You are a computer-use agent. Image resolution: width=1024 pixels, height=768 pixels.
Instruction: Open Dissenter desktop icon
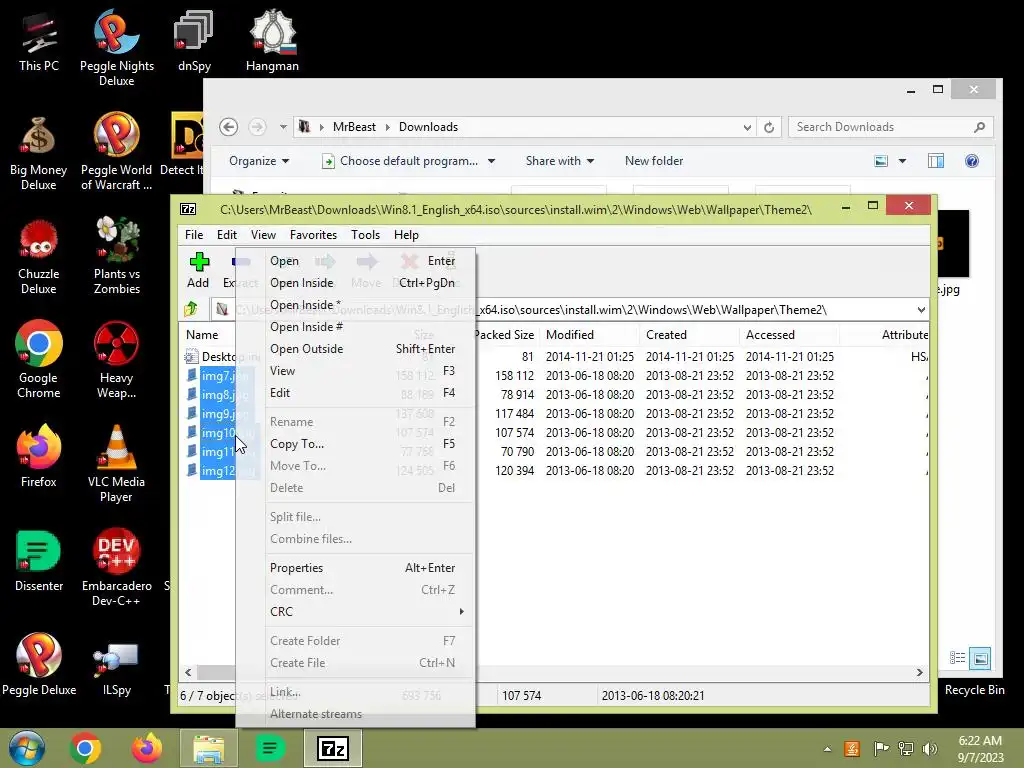[39, 560]
